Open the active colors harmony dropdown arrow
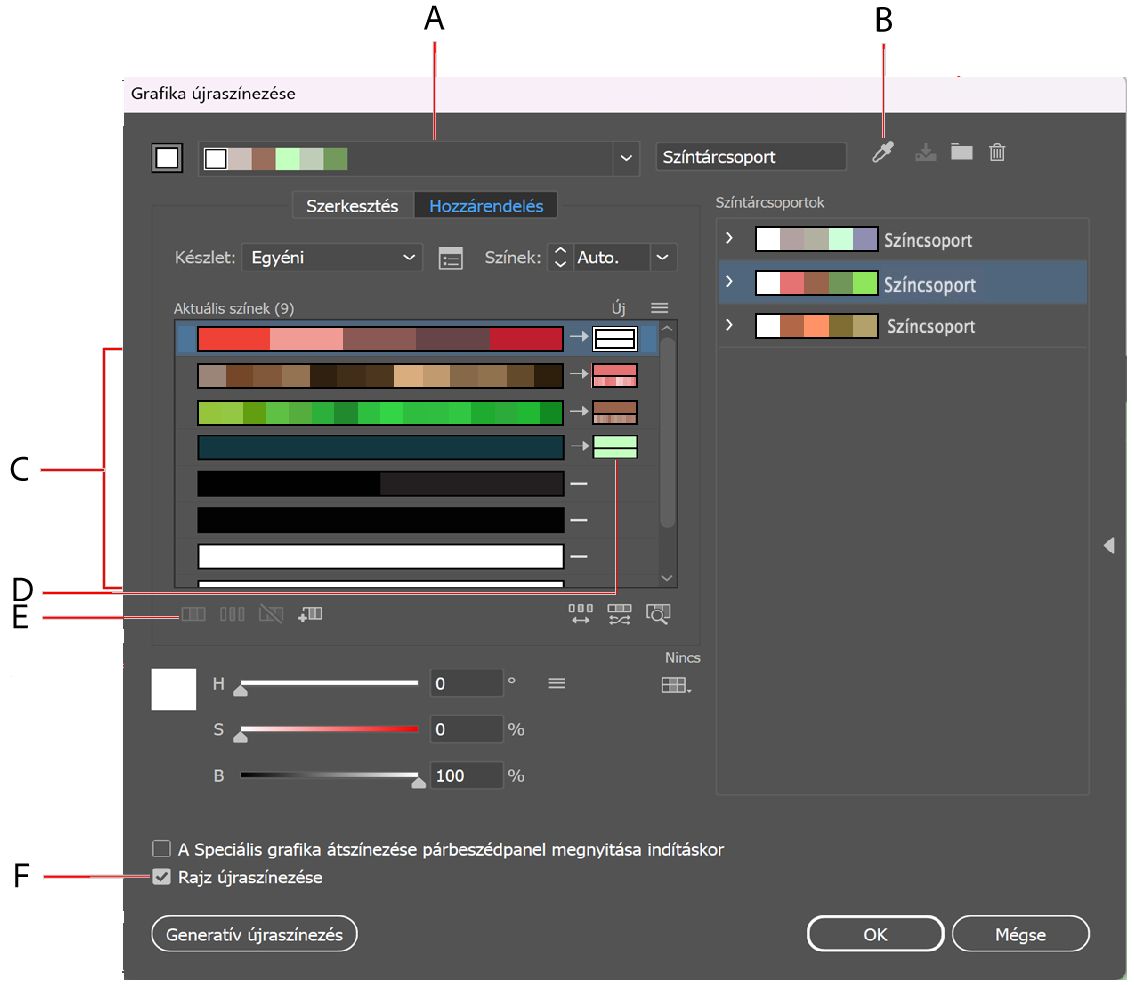Image resolution: width=1134 pixels, height=985 pixels. click(626, 158)
